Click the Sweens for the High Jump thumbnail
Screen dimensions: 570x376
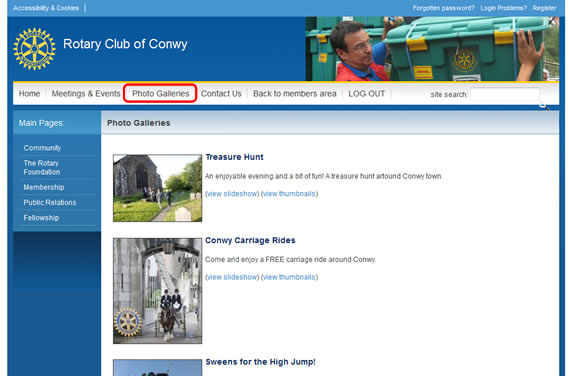click(157, 368)
